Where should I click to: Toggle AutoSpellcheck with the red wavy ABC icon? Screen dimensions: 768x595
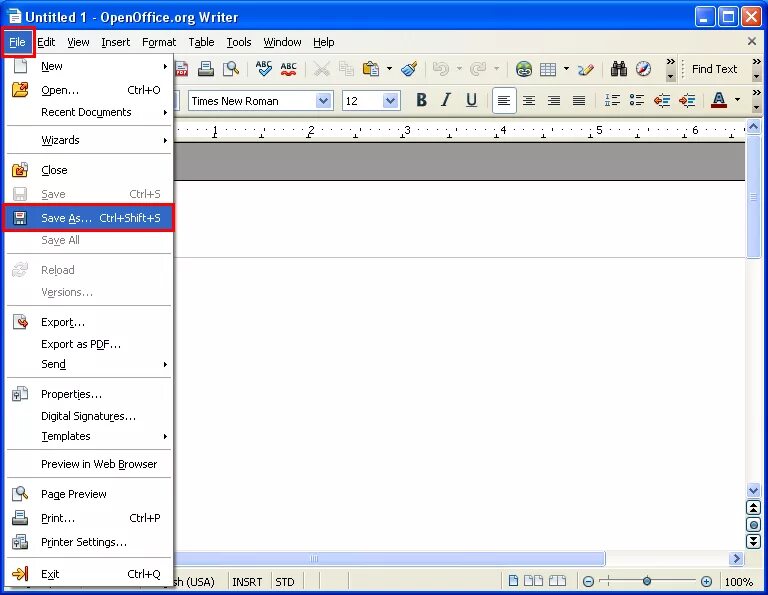pyautogui.click(x=288, y=69)
